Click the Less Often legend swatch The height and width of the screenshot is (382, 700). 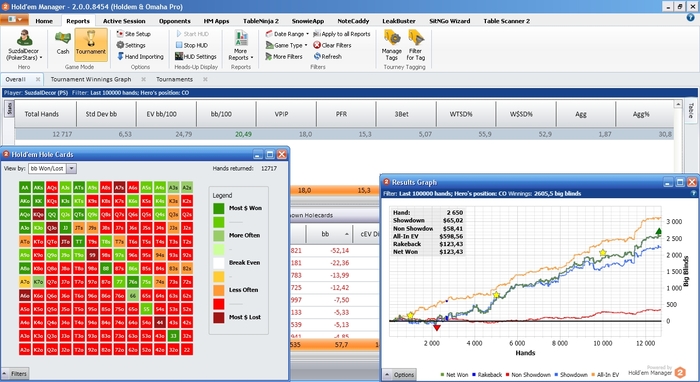219,290
